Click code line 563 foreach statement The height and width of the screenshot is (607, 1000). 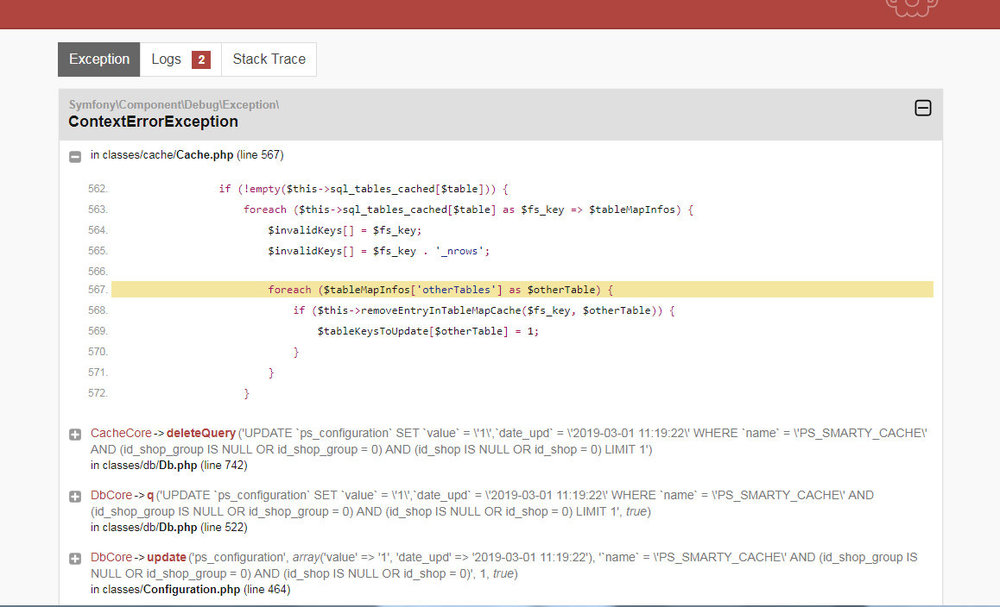(x=468, y=209)
